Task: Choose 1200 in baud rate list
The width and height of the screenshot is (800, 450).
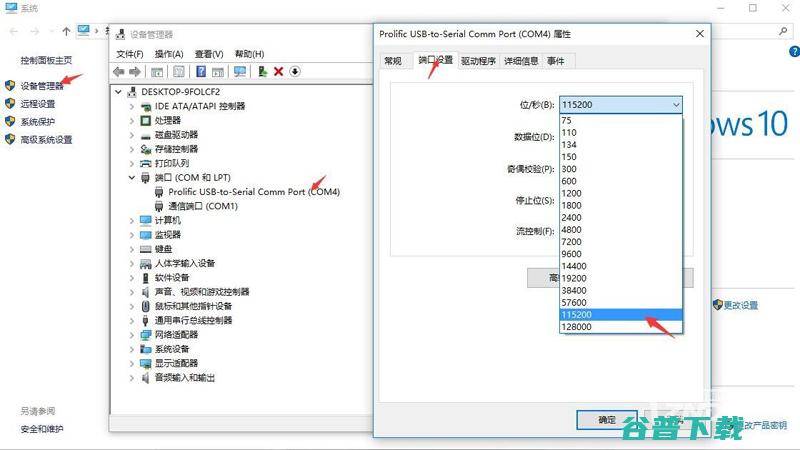Action: pos(621,193)
